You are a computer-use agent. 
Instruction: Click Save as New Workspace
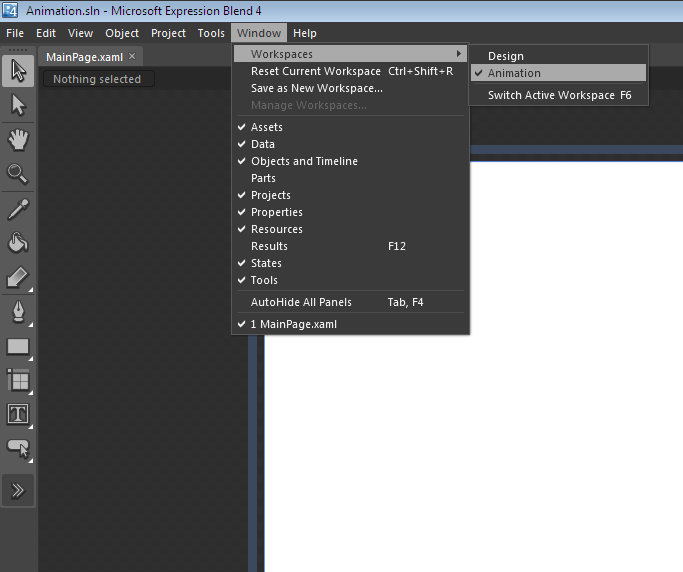[x=351, y=88]
